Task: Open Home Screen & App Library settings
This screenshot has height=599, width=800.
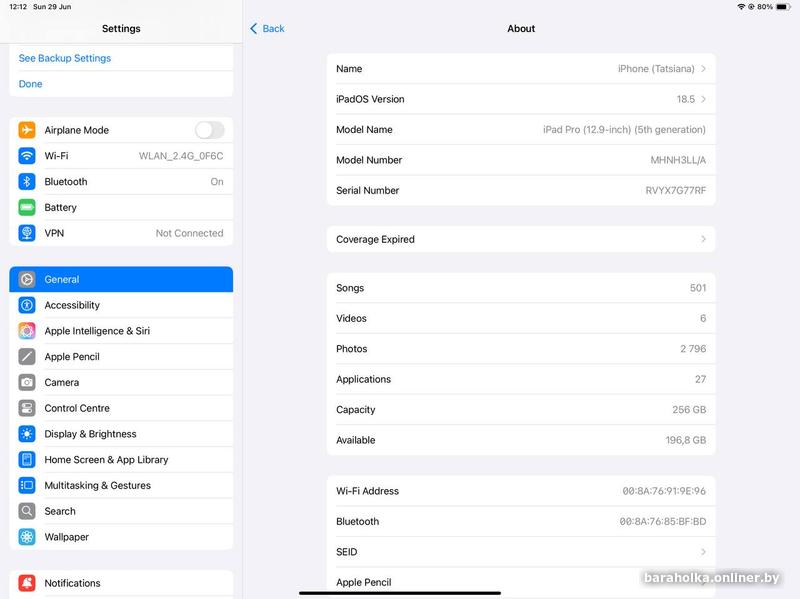Action: click(121, 460)
